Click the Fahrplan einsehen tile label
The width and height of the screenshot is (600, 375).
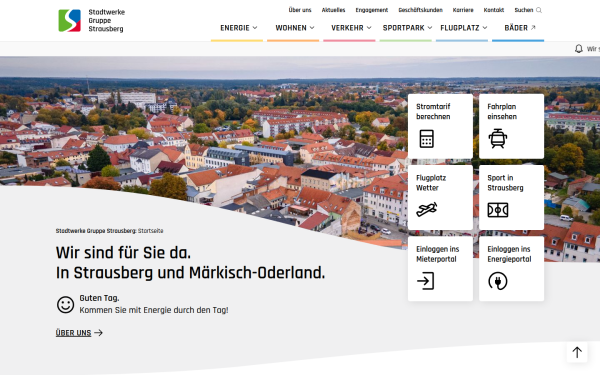pos(502,111)
